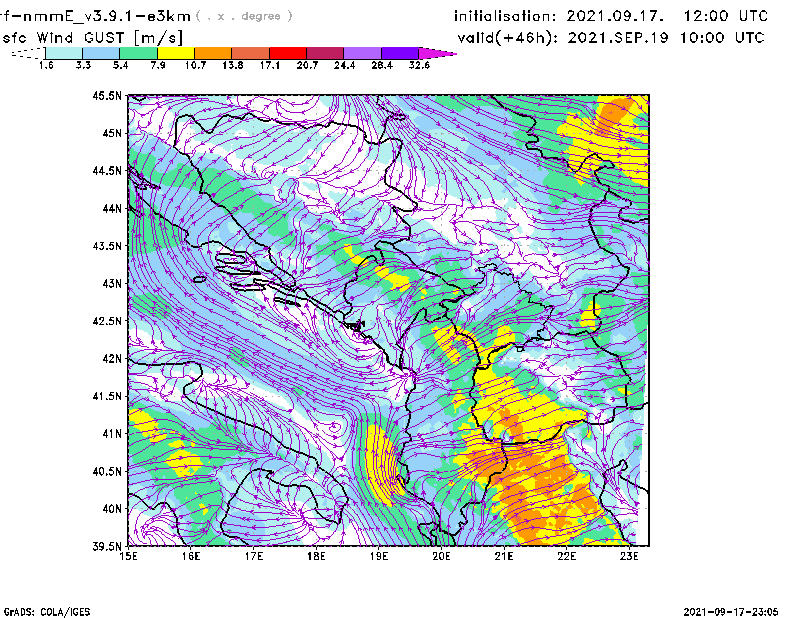Click the light cyan 1.6–3.3 legend swatch

(x=64, y=53)
